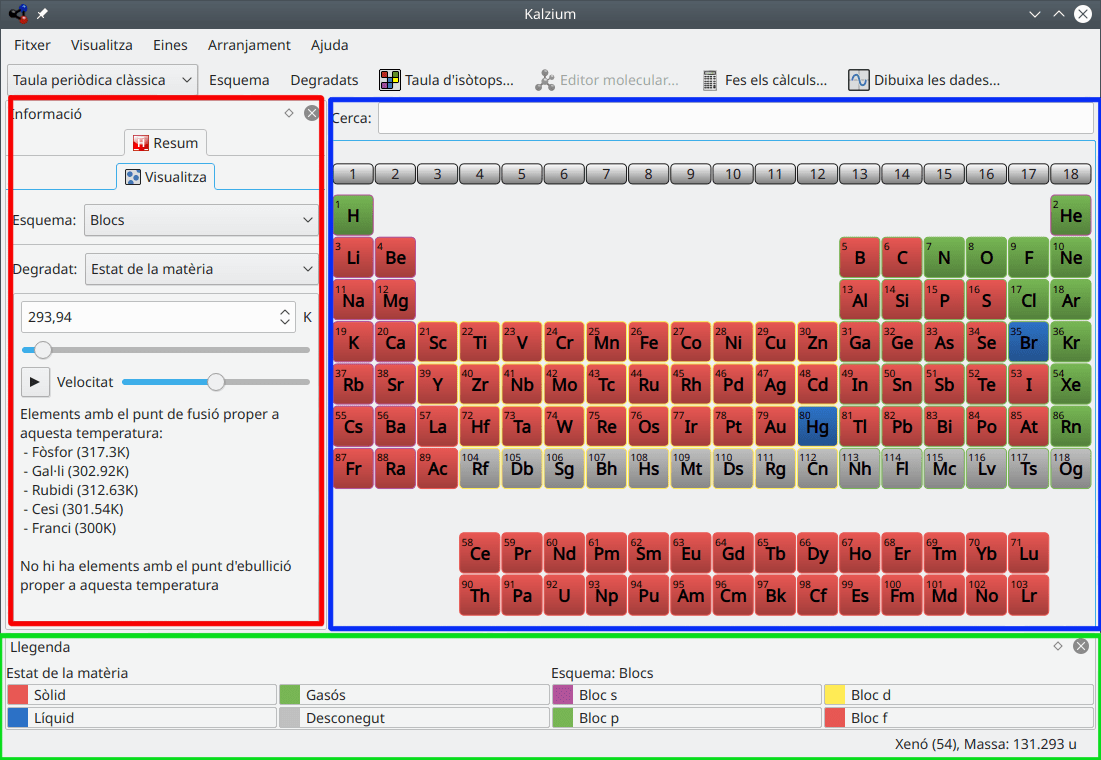The width and height of the screenshot is (1101, 760).
Task: Click the Velocitat speed slider
Action: (x=216, y=382)
